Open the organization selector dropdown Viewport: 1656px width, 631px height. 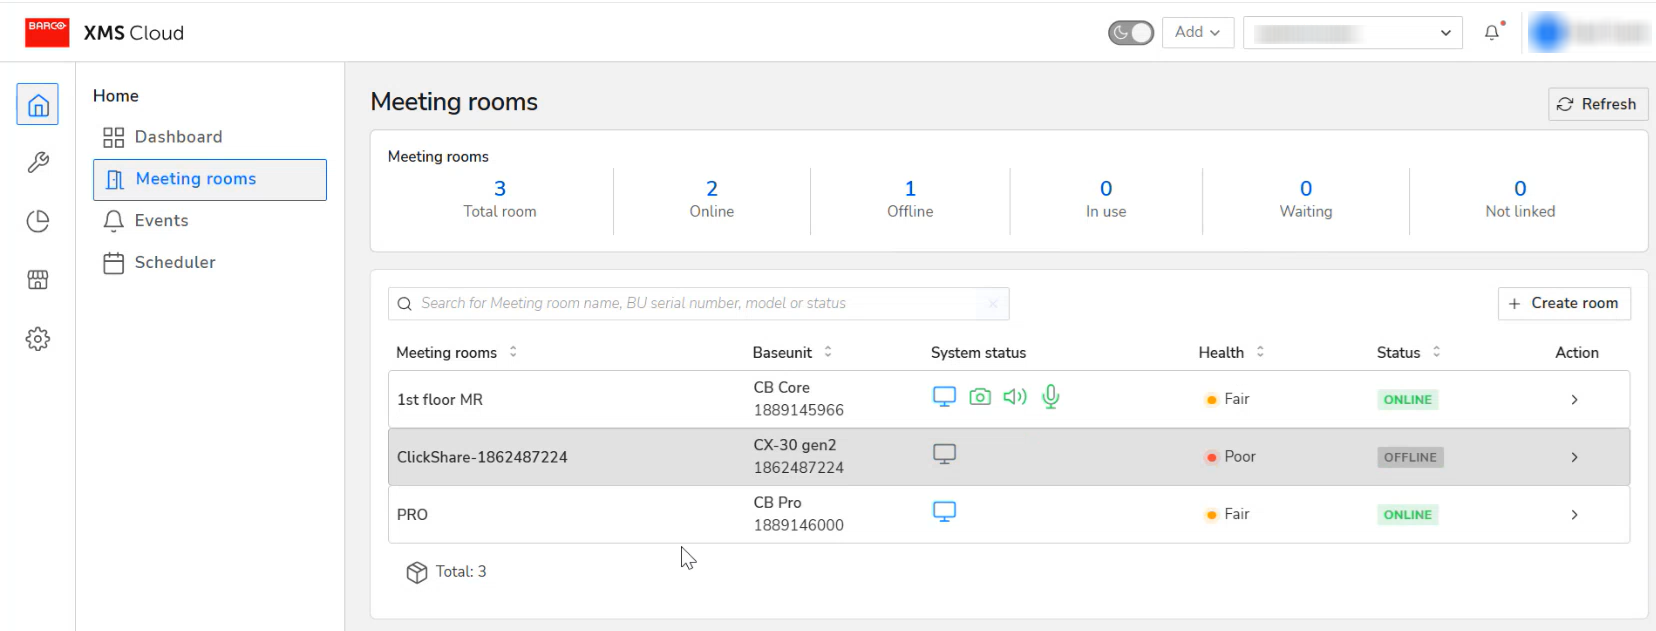click(1352, 33)
